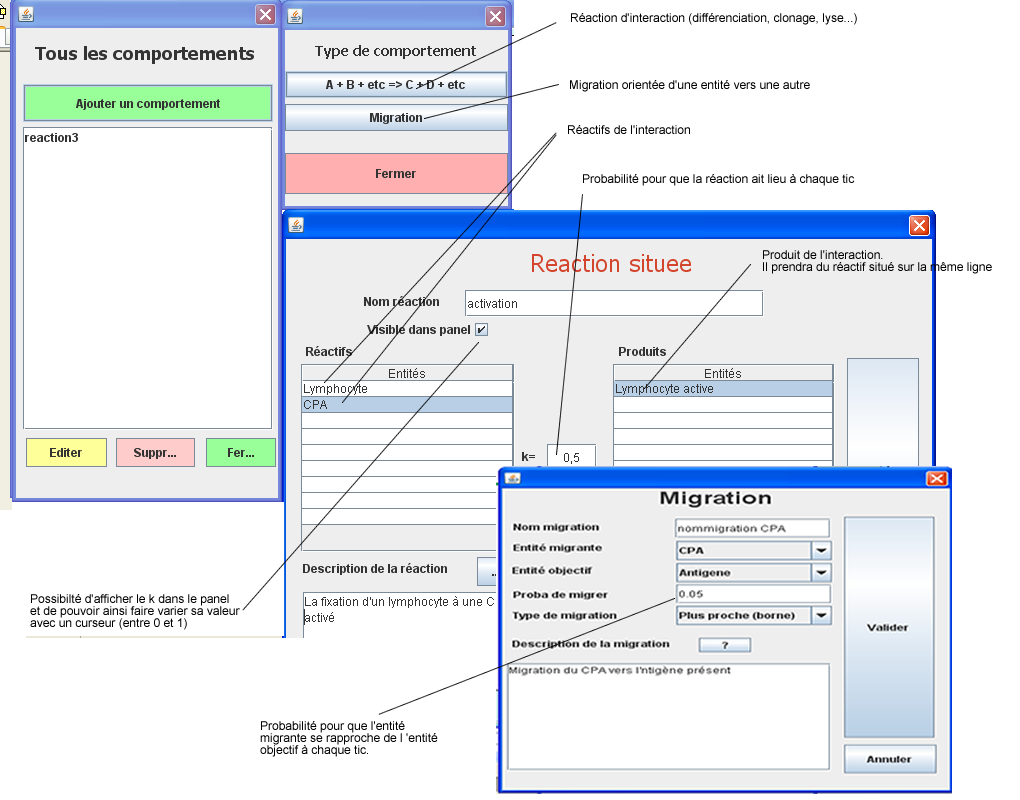
Task: Click Valider in the Migration dialog
Action: [x=888, y=627]
